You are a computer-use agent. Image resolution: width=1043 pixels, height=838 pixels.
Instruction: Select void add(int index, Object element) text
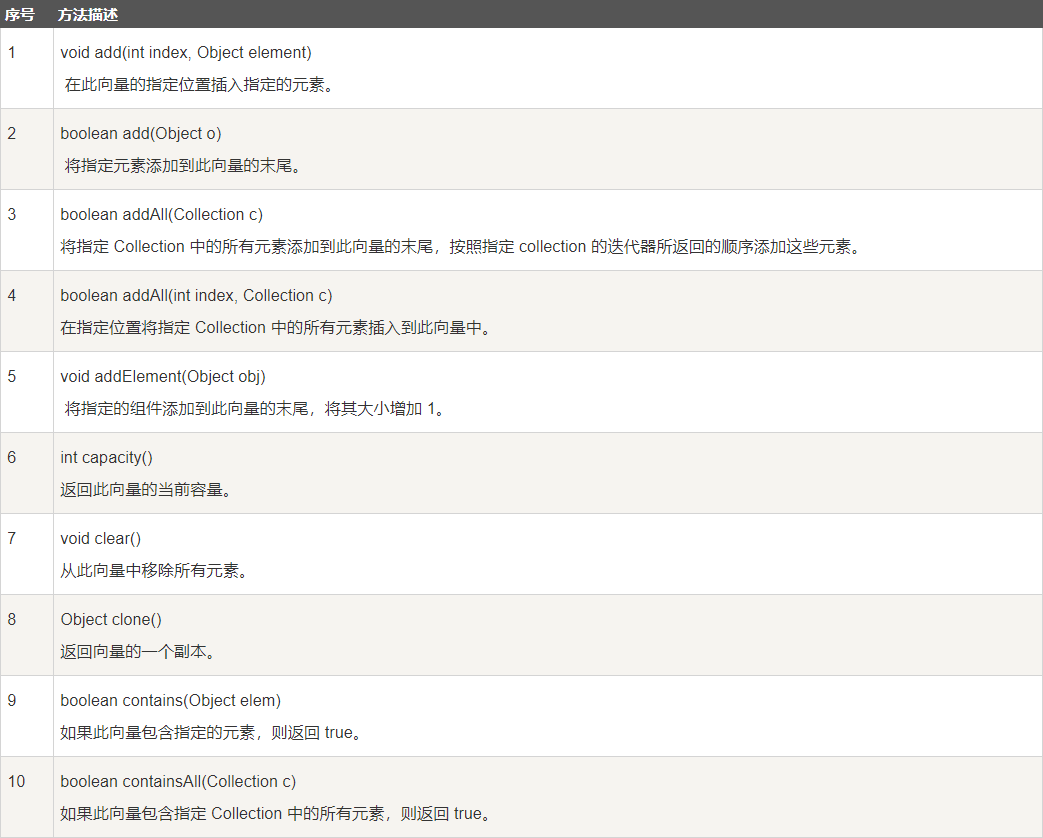[186, 53]
